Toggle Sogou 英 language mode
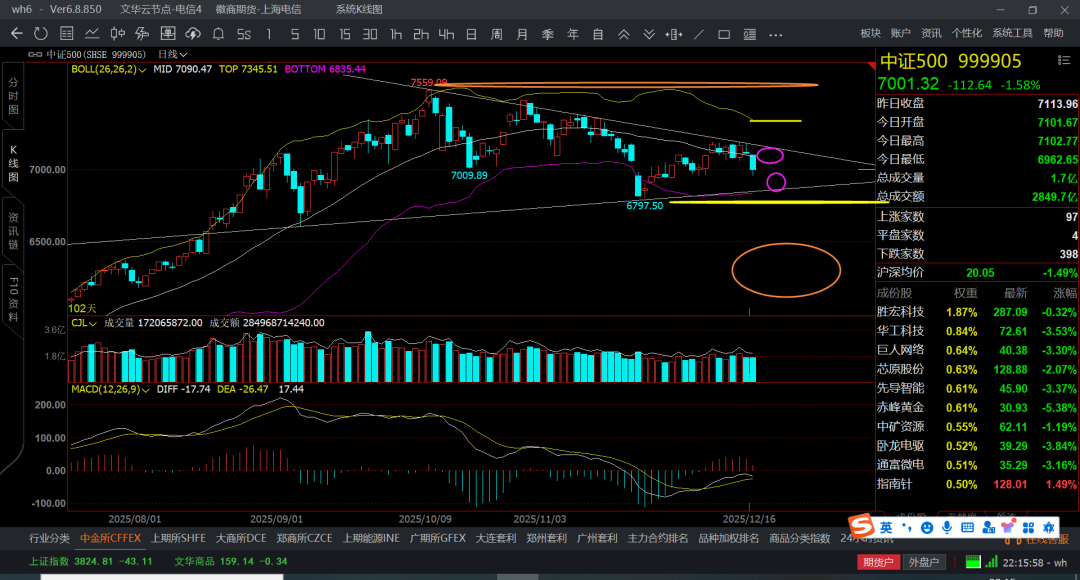 (x=886, y=528)
